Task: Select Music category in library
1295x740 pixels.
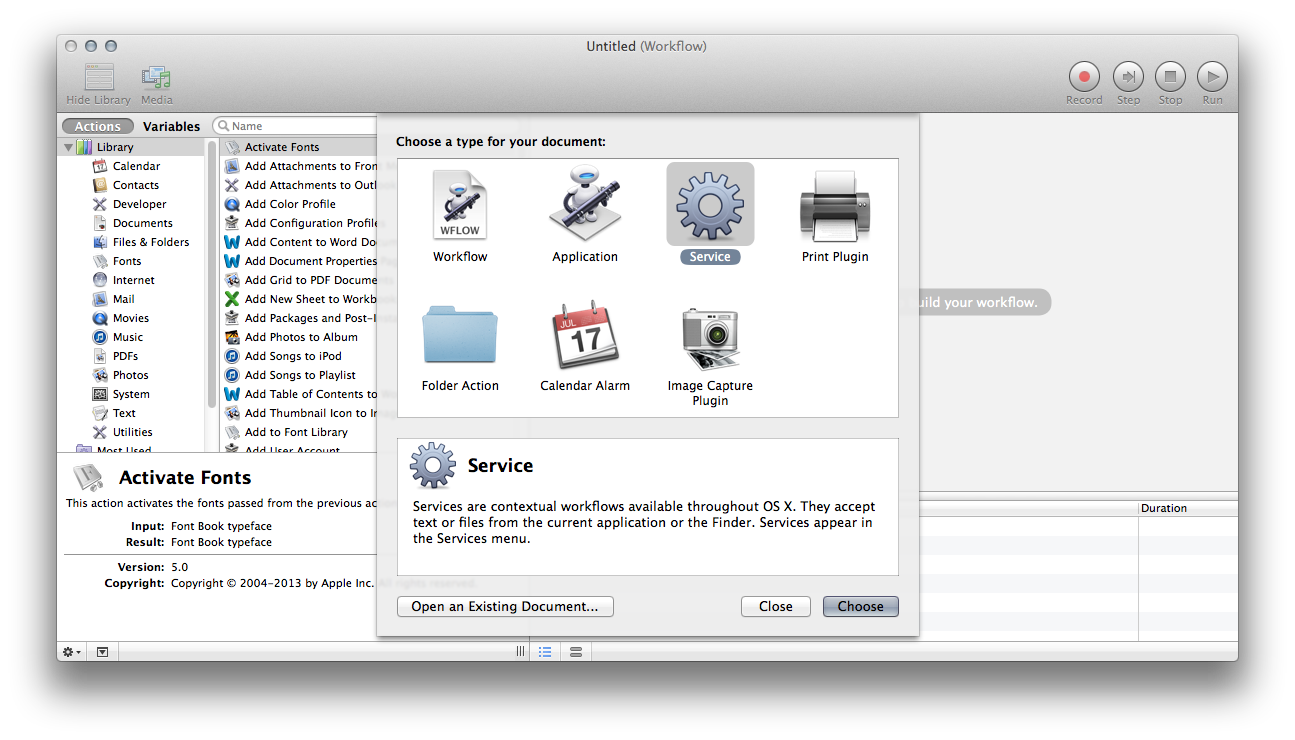Action: point(127,337)
